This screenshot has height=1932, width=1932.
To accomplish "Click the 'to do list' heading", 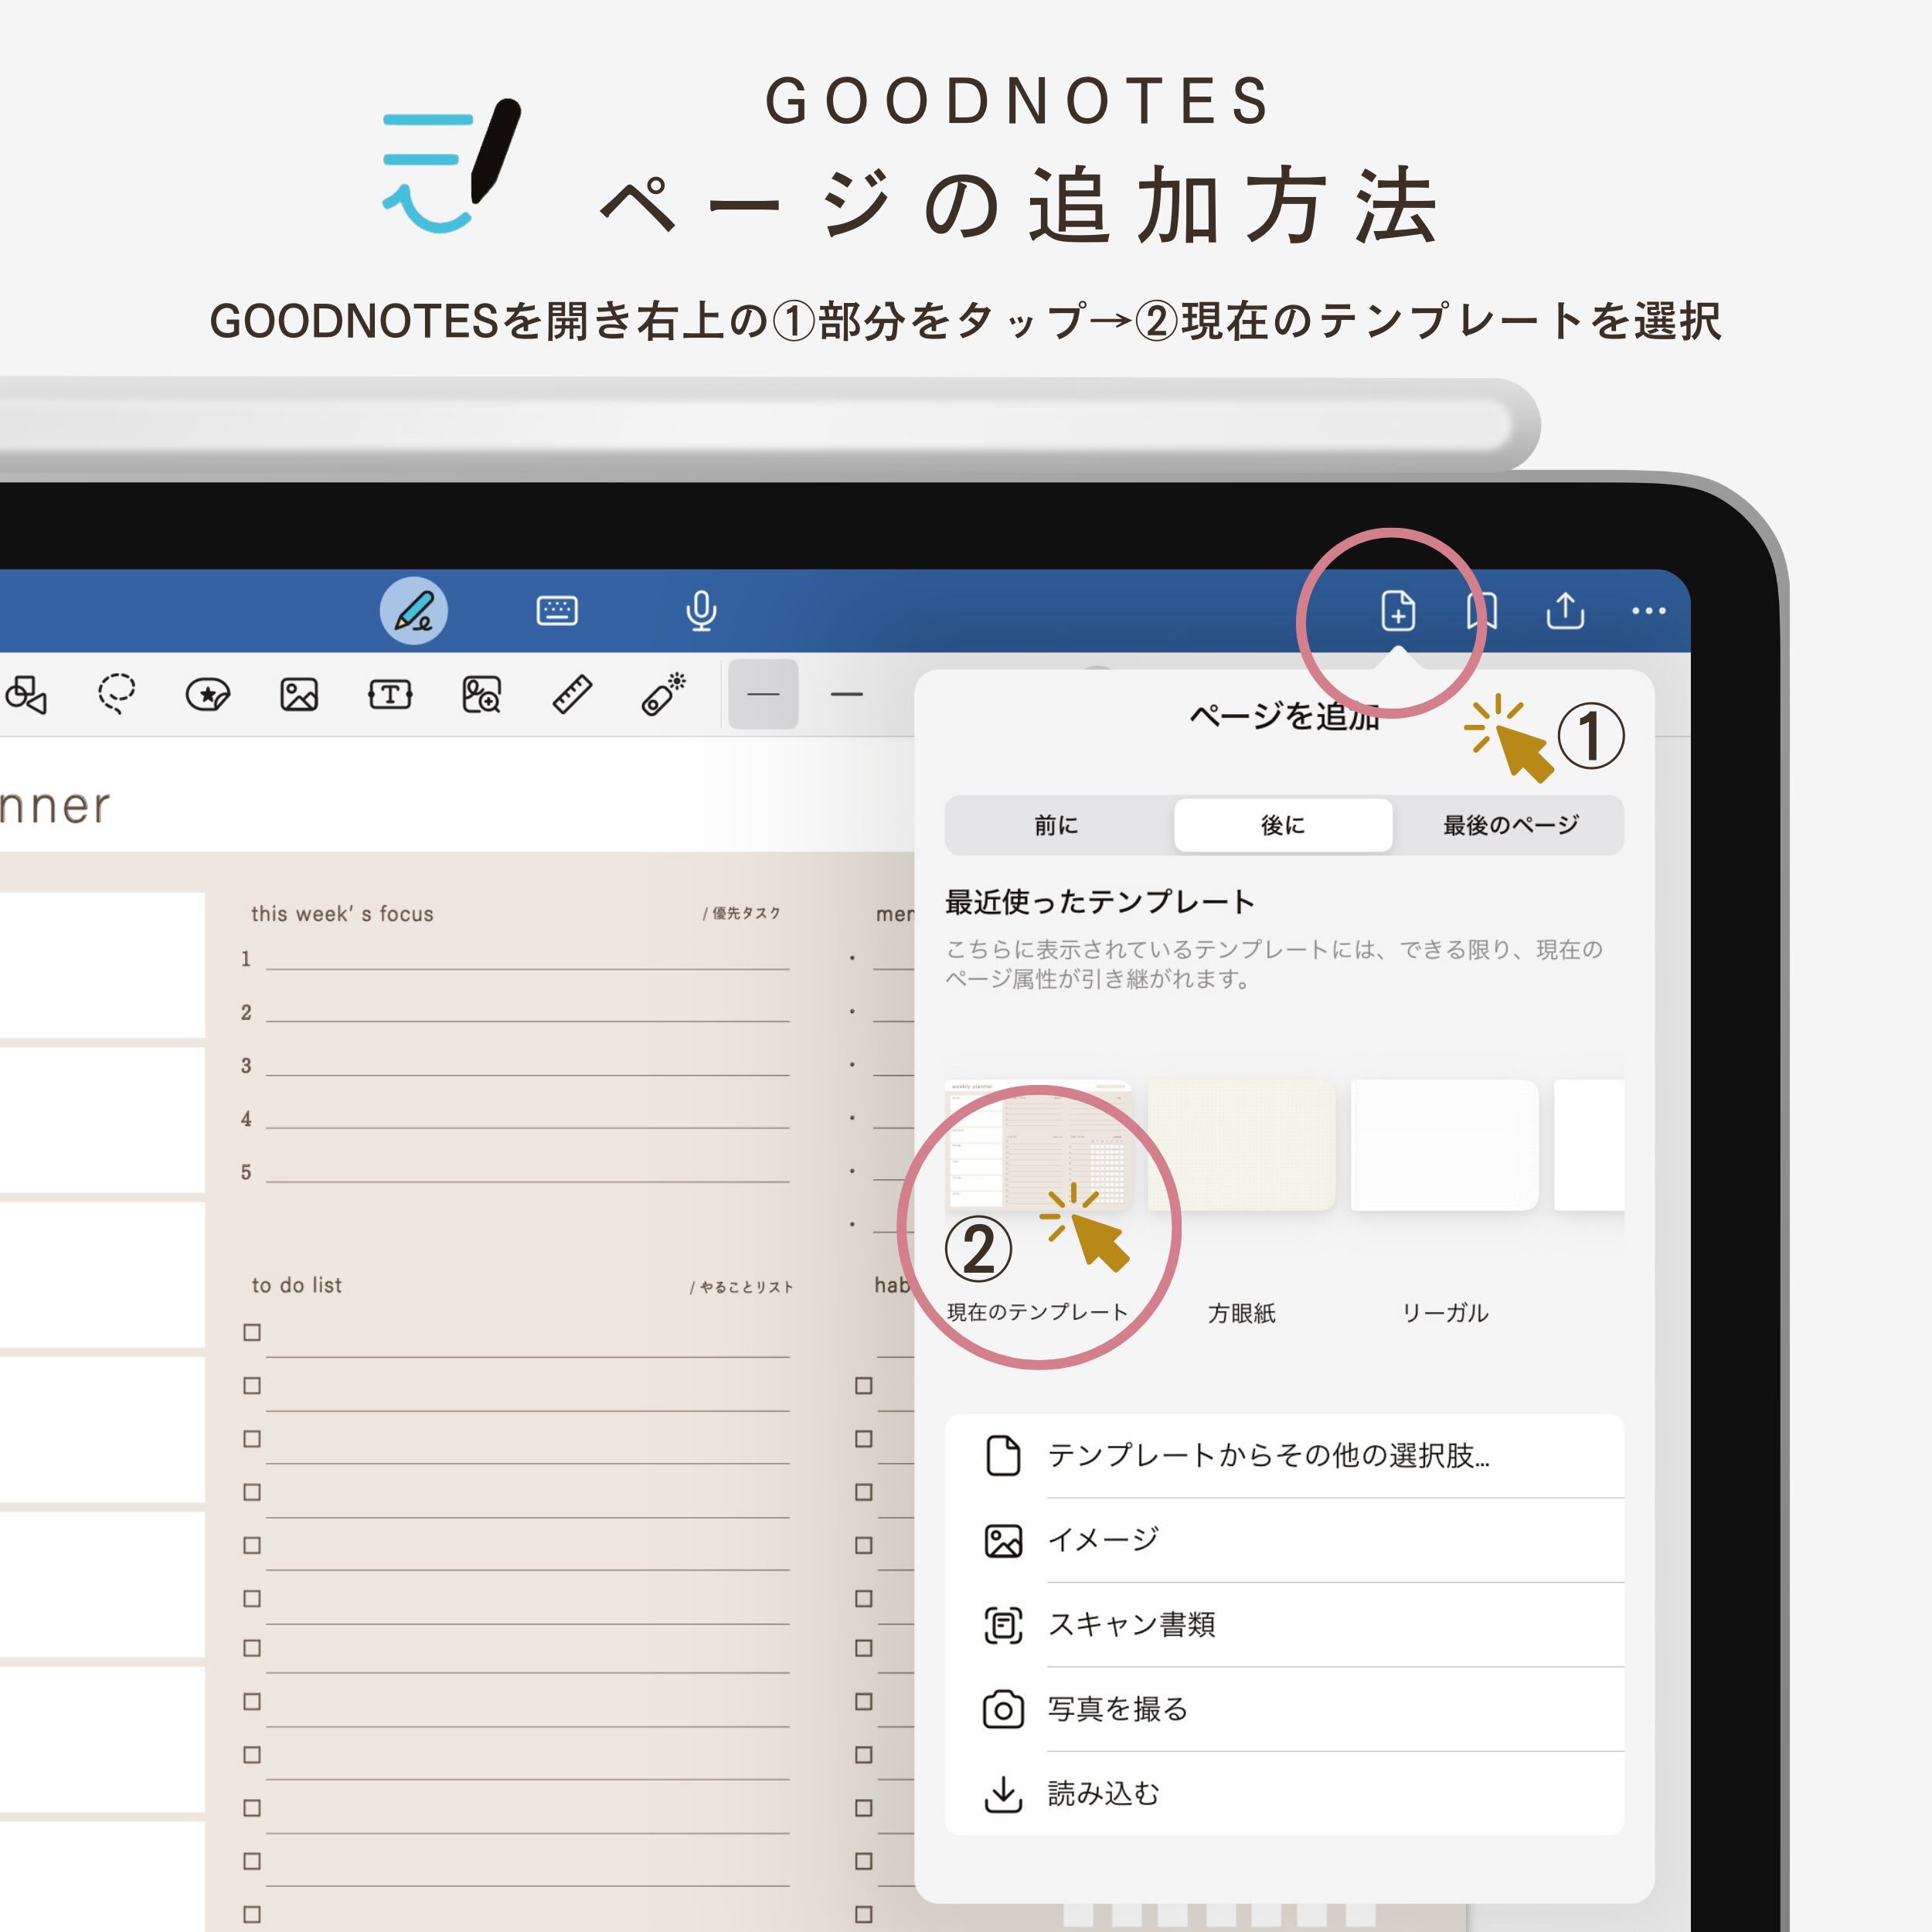I will tap(297, 1285).
